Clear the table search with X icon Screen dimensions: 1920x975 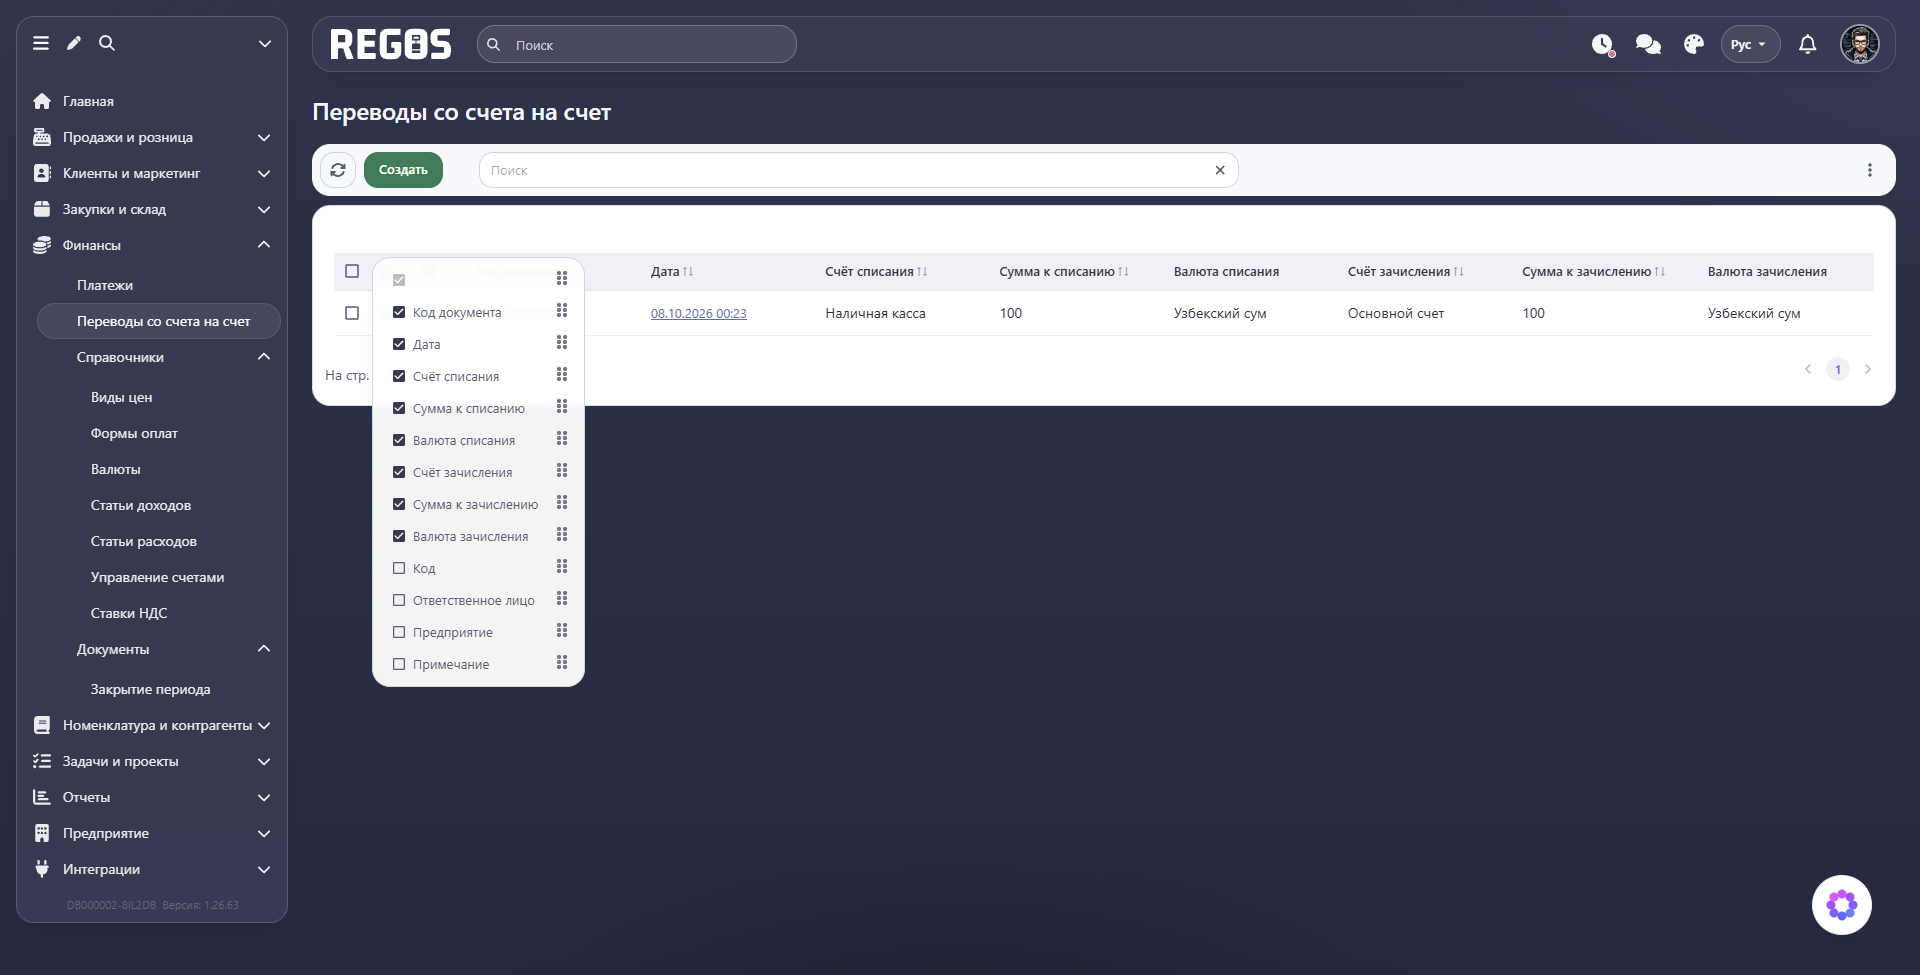point(1220,170)
